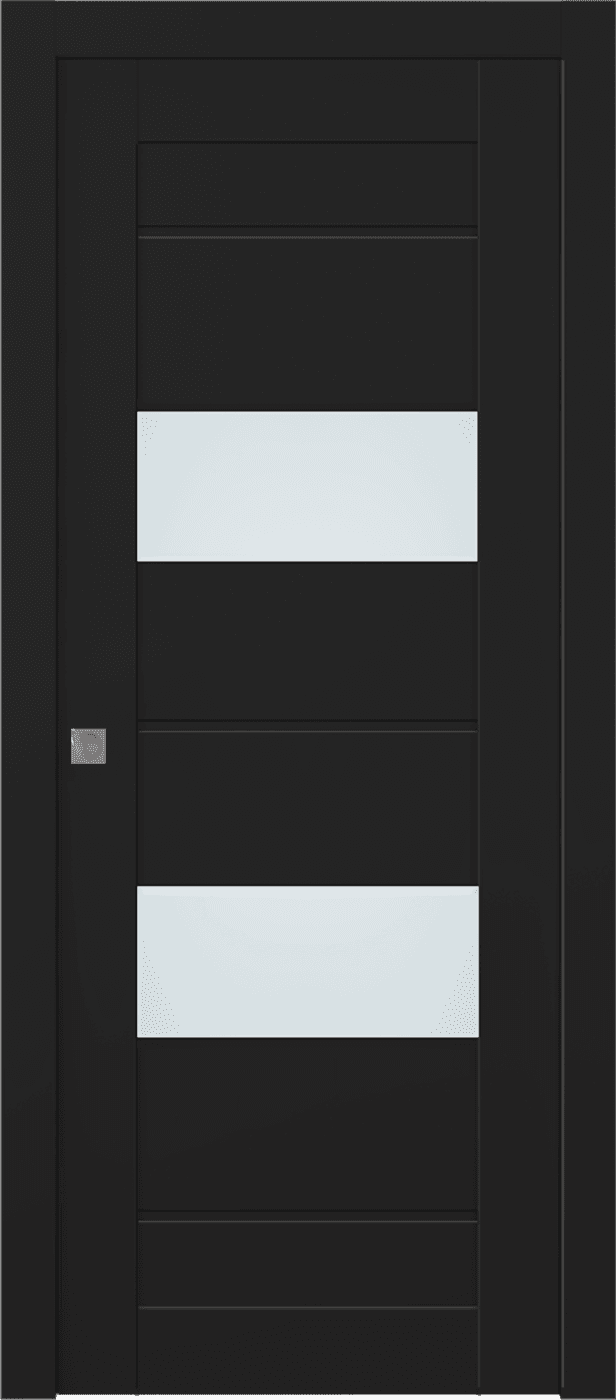This screenshot has width=616, height=1400.
Task: Click black panel directly below lower glass
Action: (x=307, y=1124)
